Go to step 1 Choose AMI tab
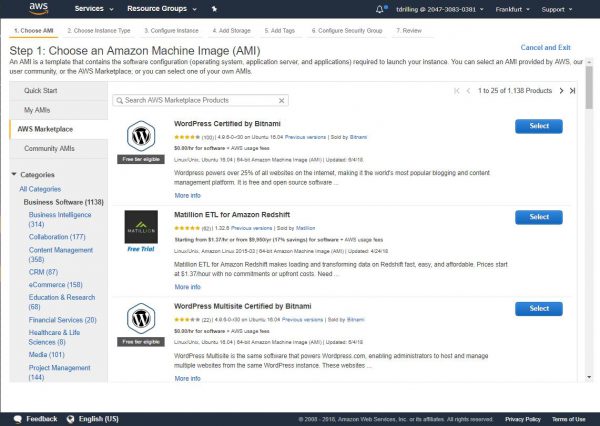The height and width of the screenshot is (426, 600). (34, 31)
